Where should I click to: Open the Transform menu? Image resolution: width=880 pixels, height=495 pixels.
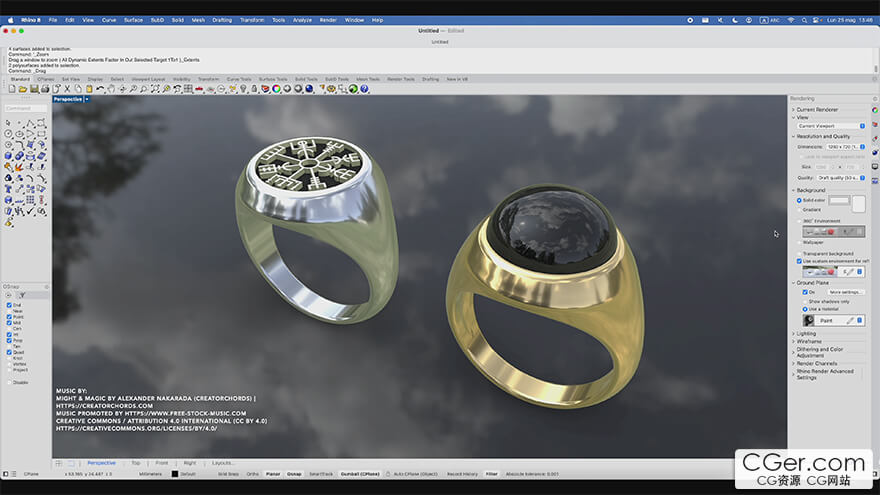click(x=252, y=20)
